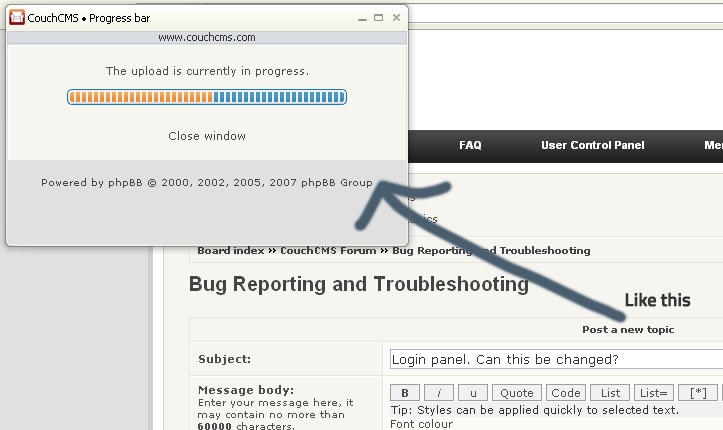Apply italic with the i button
The width and height of the screenshot is (723, 430).
[x=439, y=393]
